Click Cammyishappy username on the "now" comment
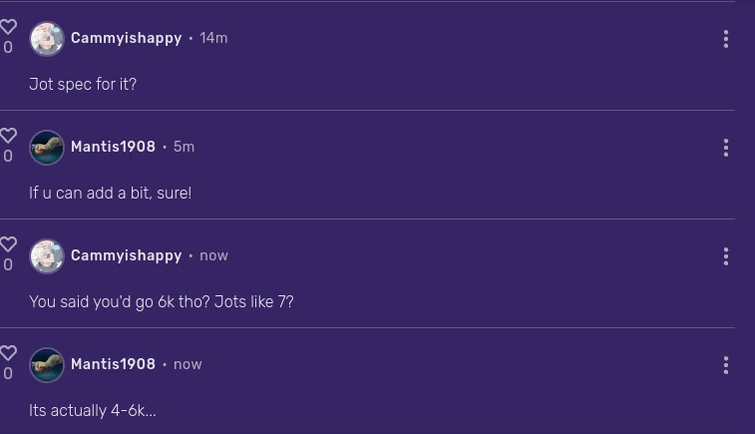 (x=126, y=255)
